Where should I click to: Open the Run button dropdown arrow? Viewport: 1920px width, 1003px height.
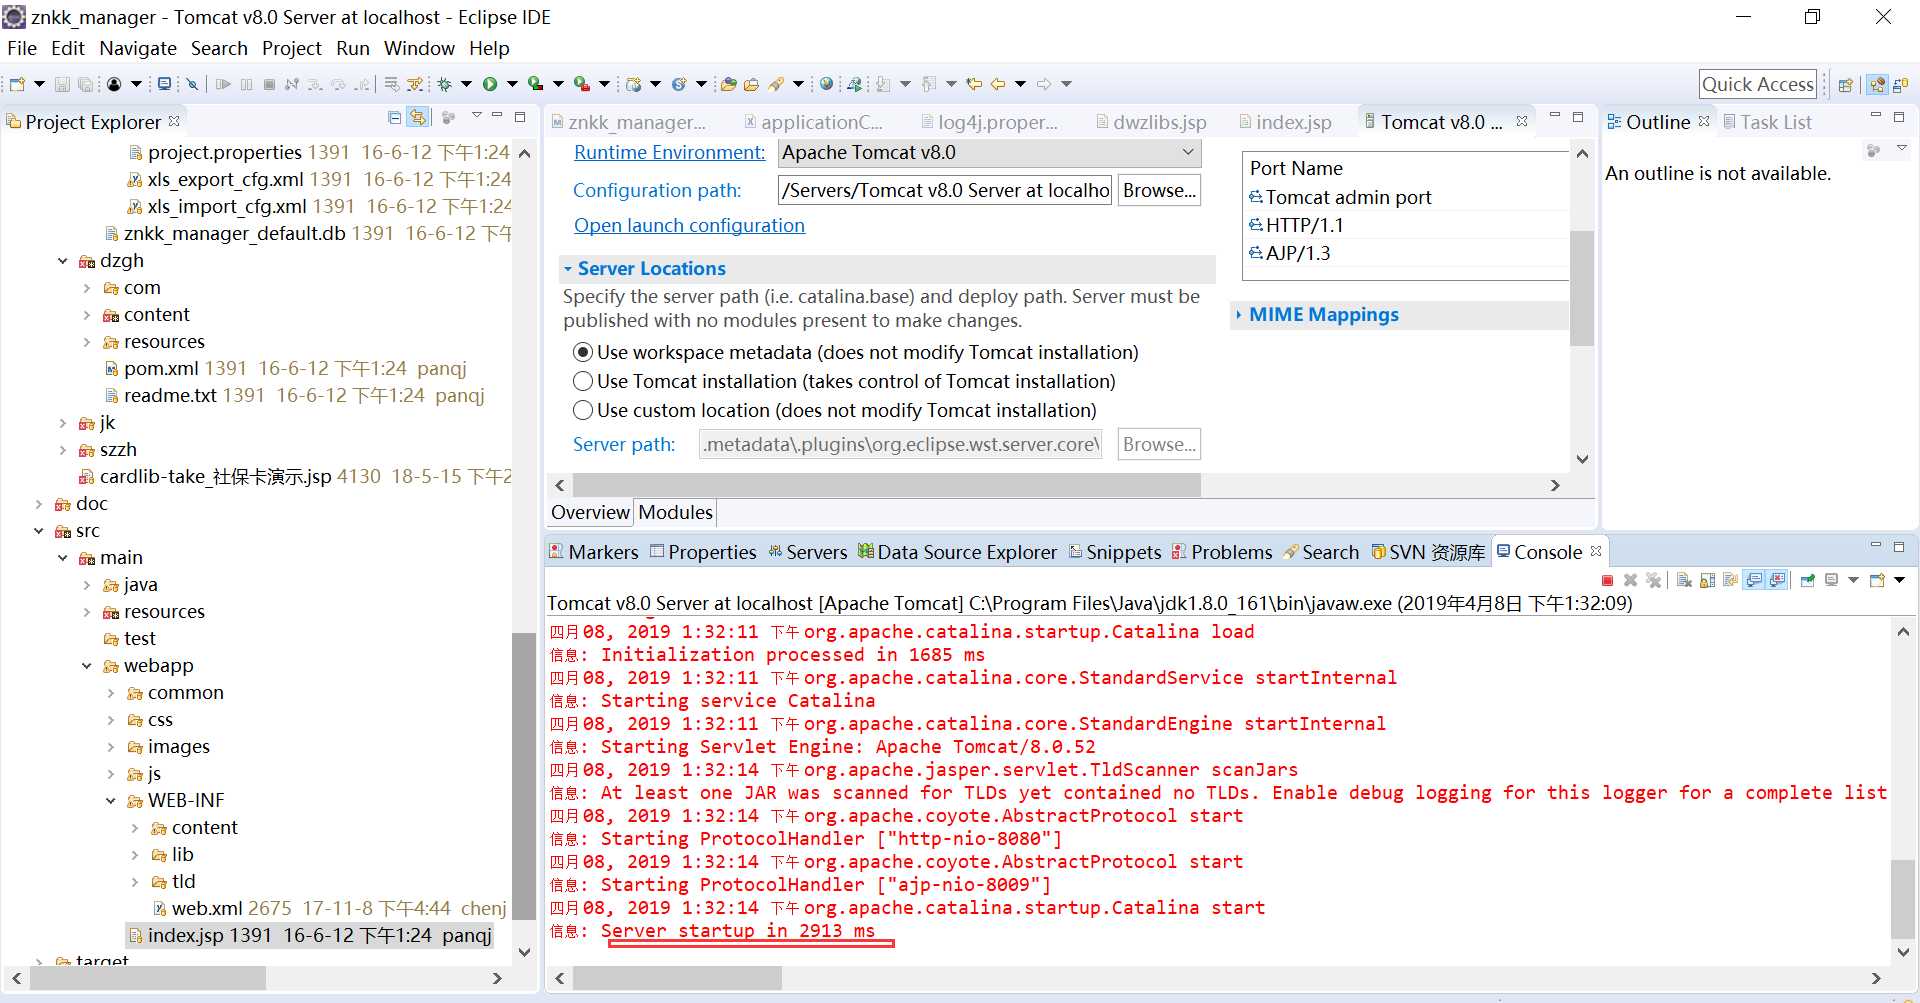(x=512, y=84)
